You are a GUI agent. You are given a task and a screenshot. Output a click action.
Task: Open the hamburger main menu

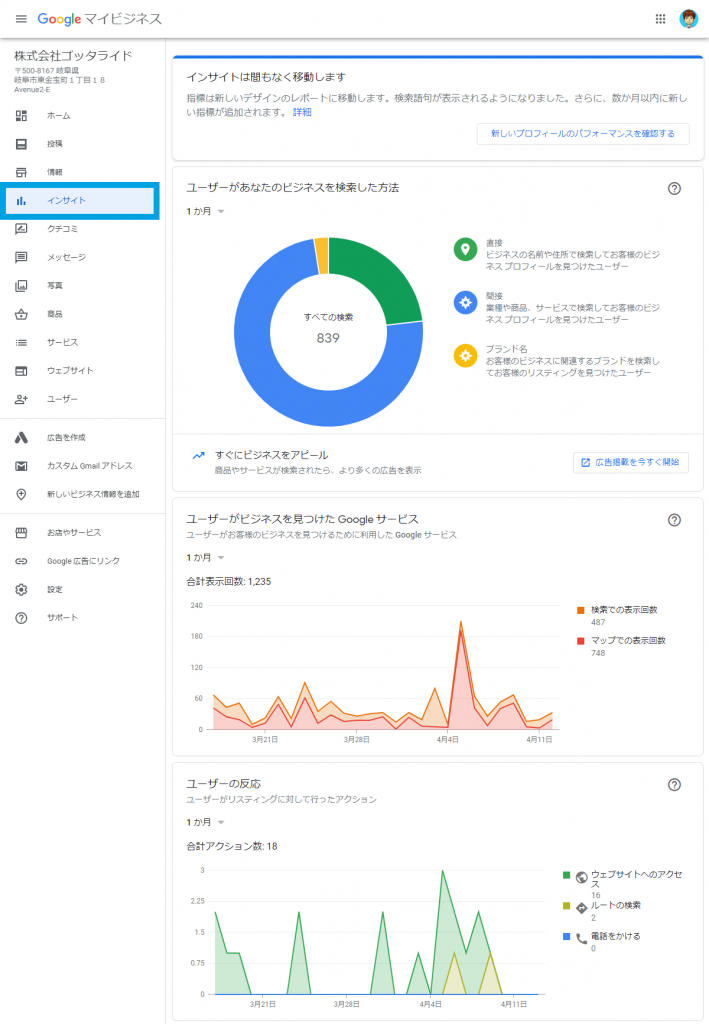[21, 19]
